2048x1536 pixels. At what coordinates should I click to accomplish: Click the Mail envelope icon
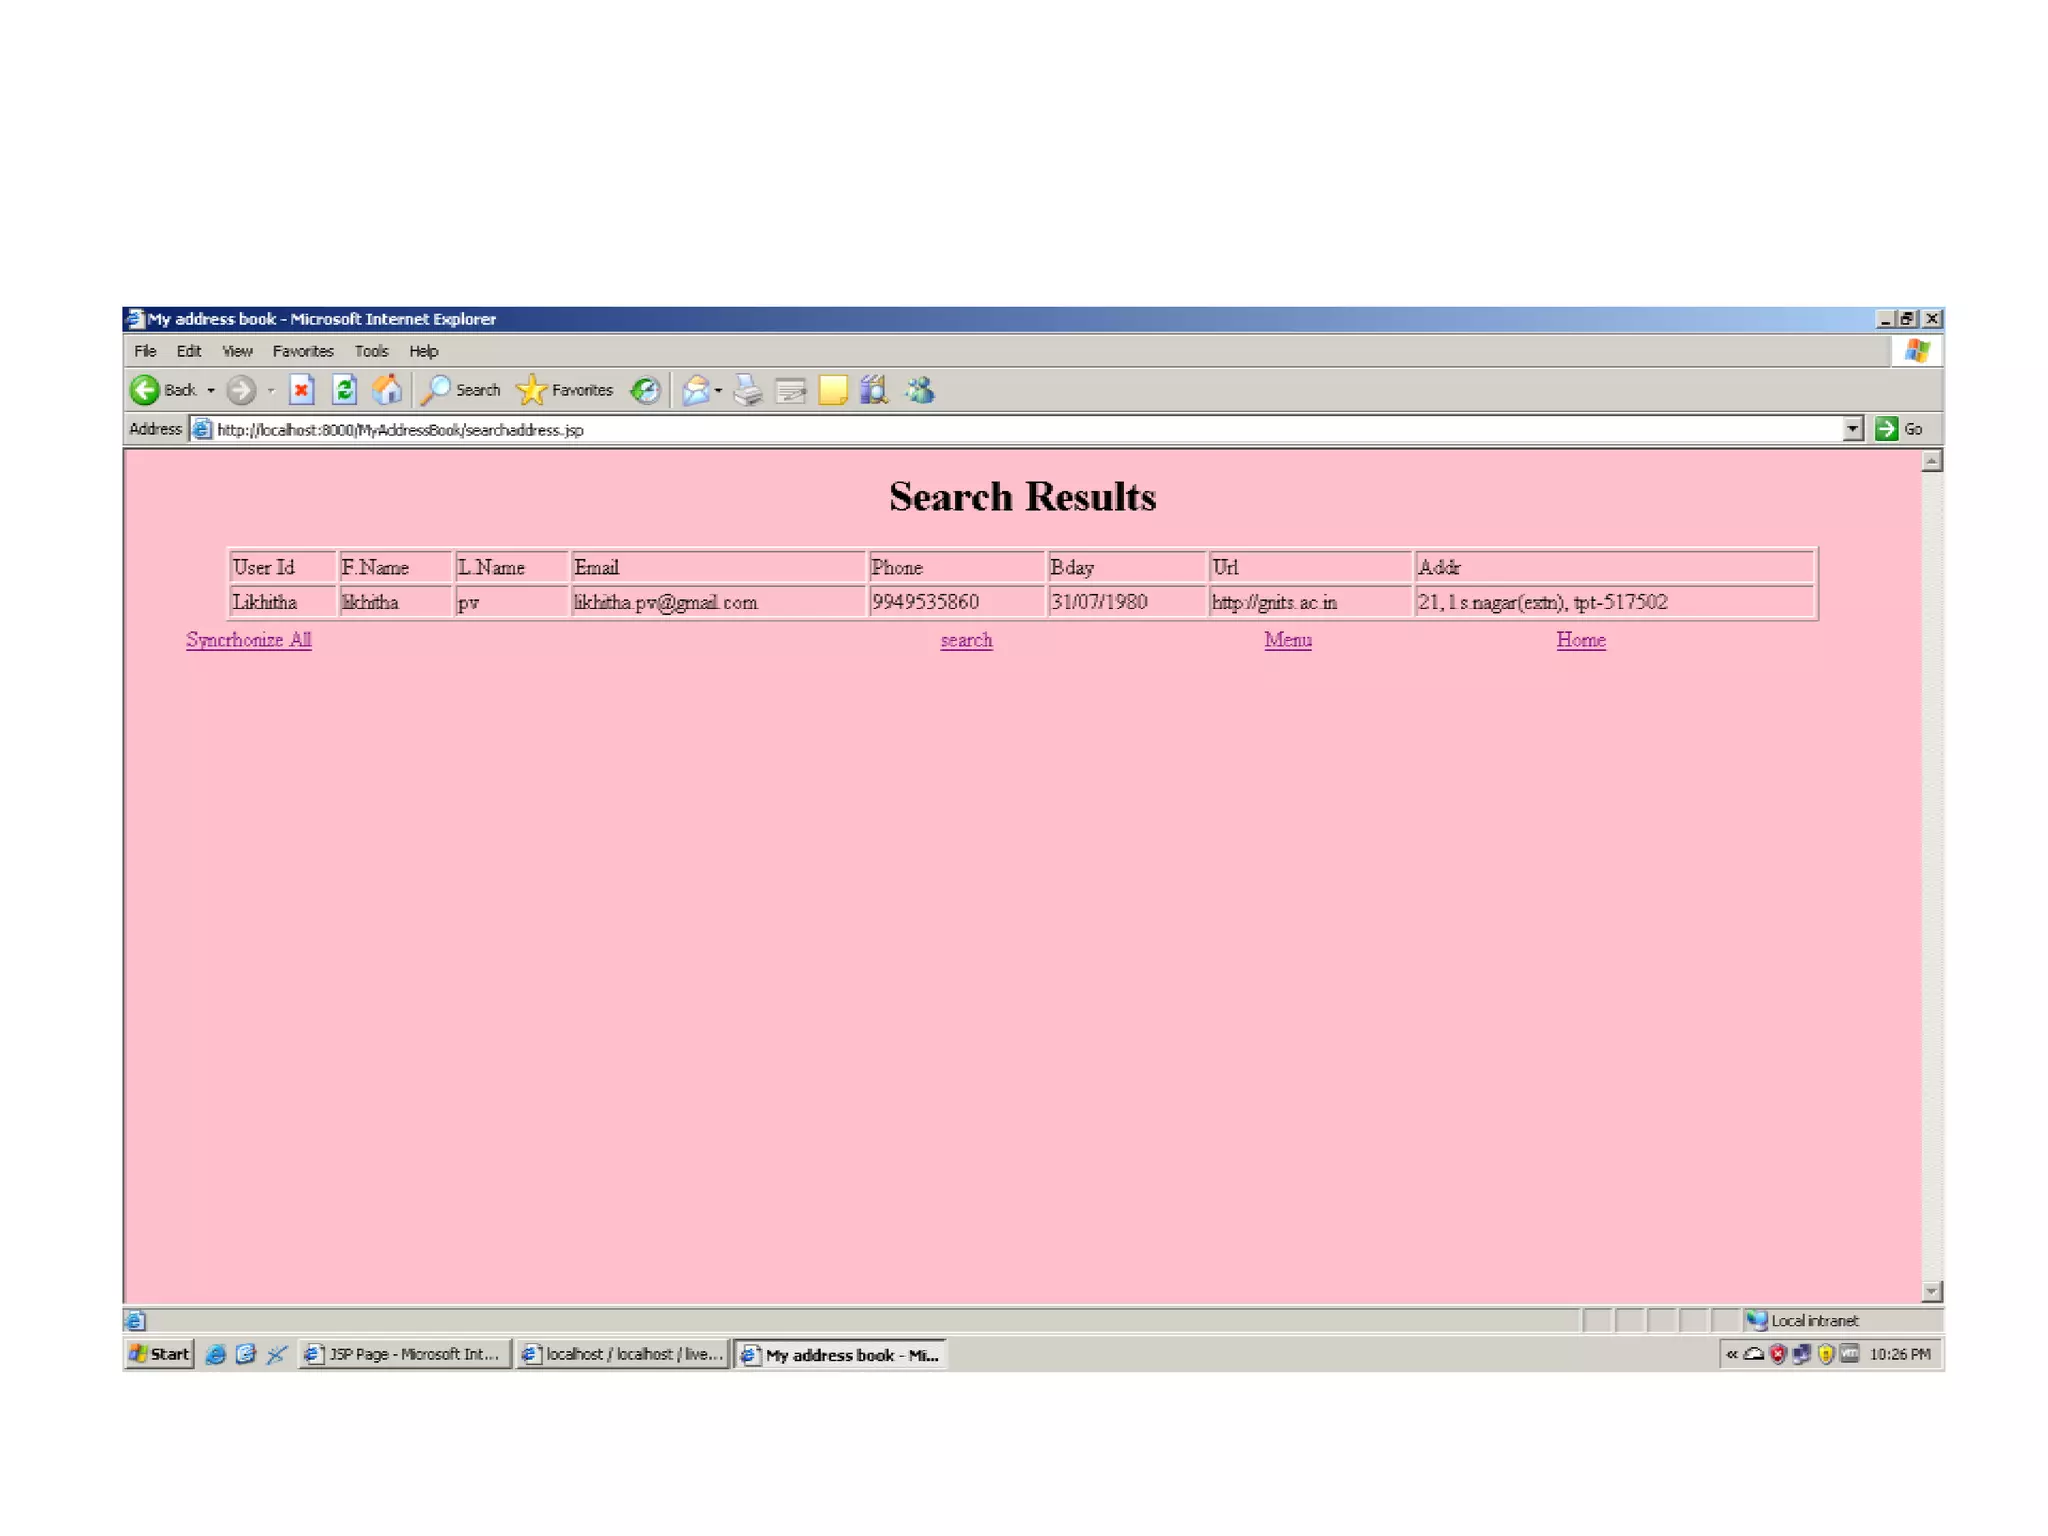coord(696,390)
